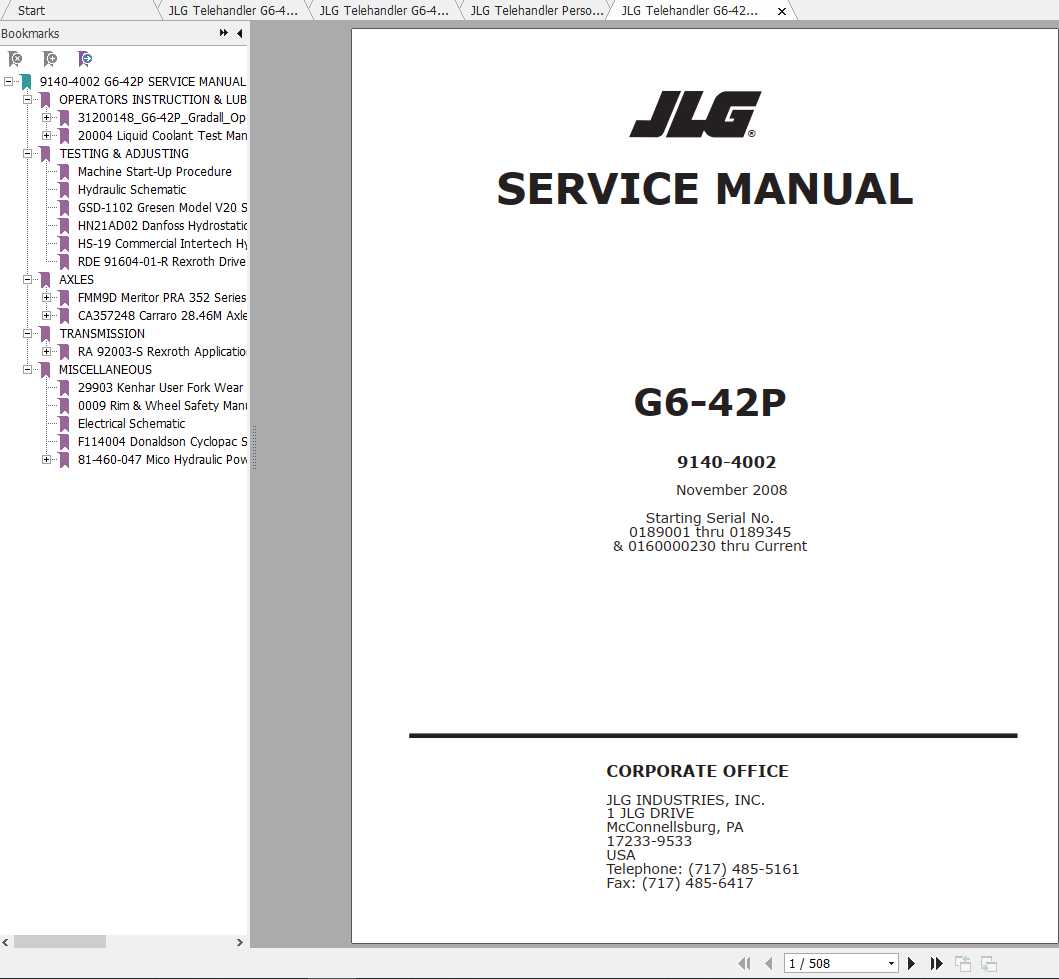Jump to the last page

click(x=936, y=963)
